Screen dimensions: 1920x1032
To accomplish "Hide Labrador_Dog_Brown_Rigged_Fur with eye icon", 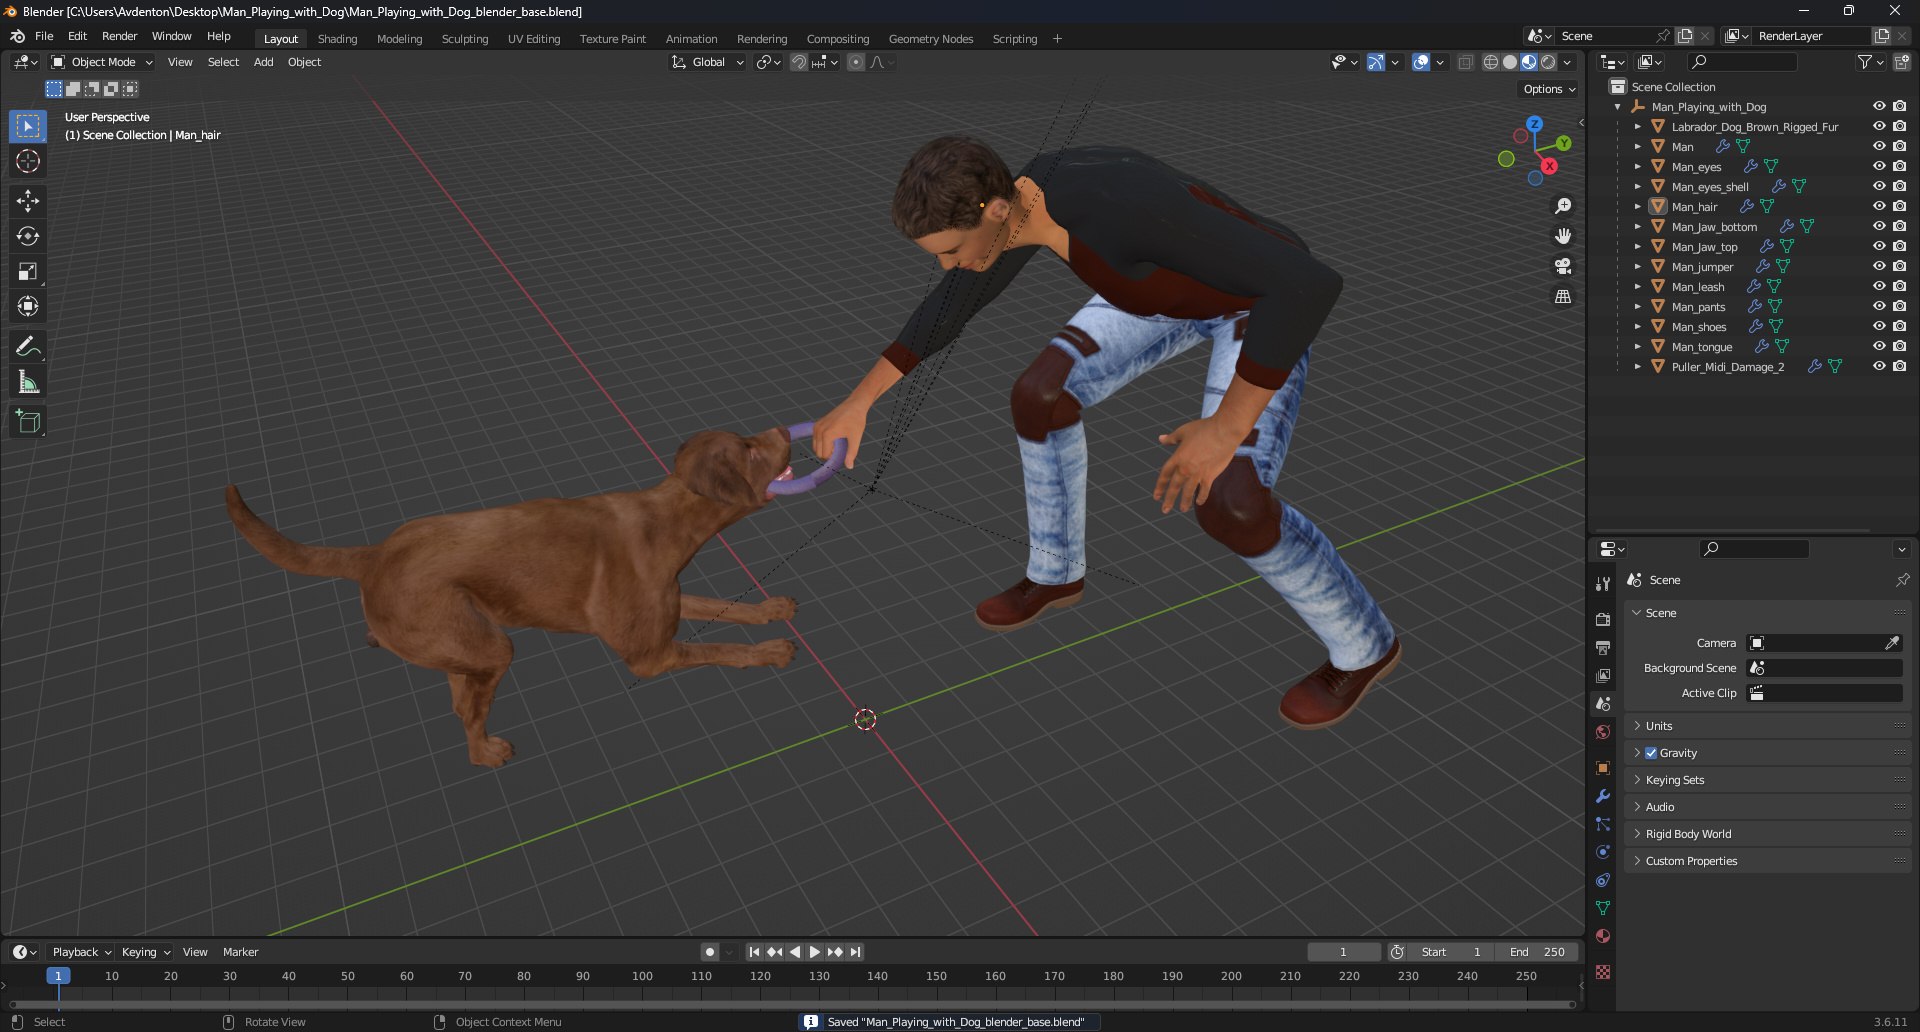I will point(1879,126).
